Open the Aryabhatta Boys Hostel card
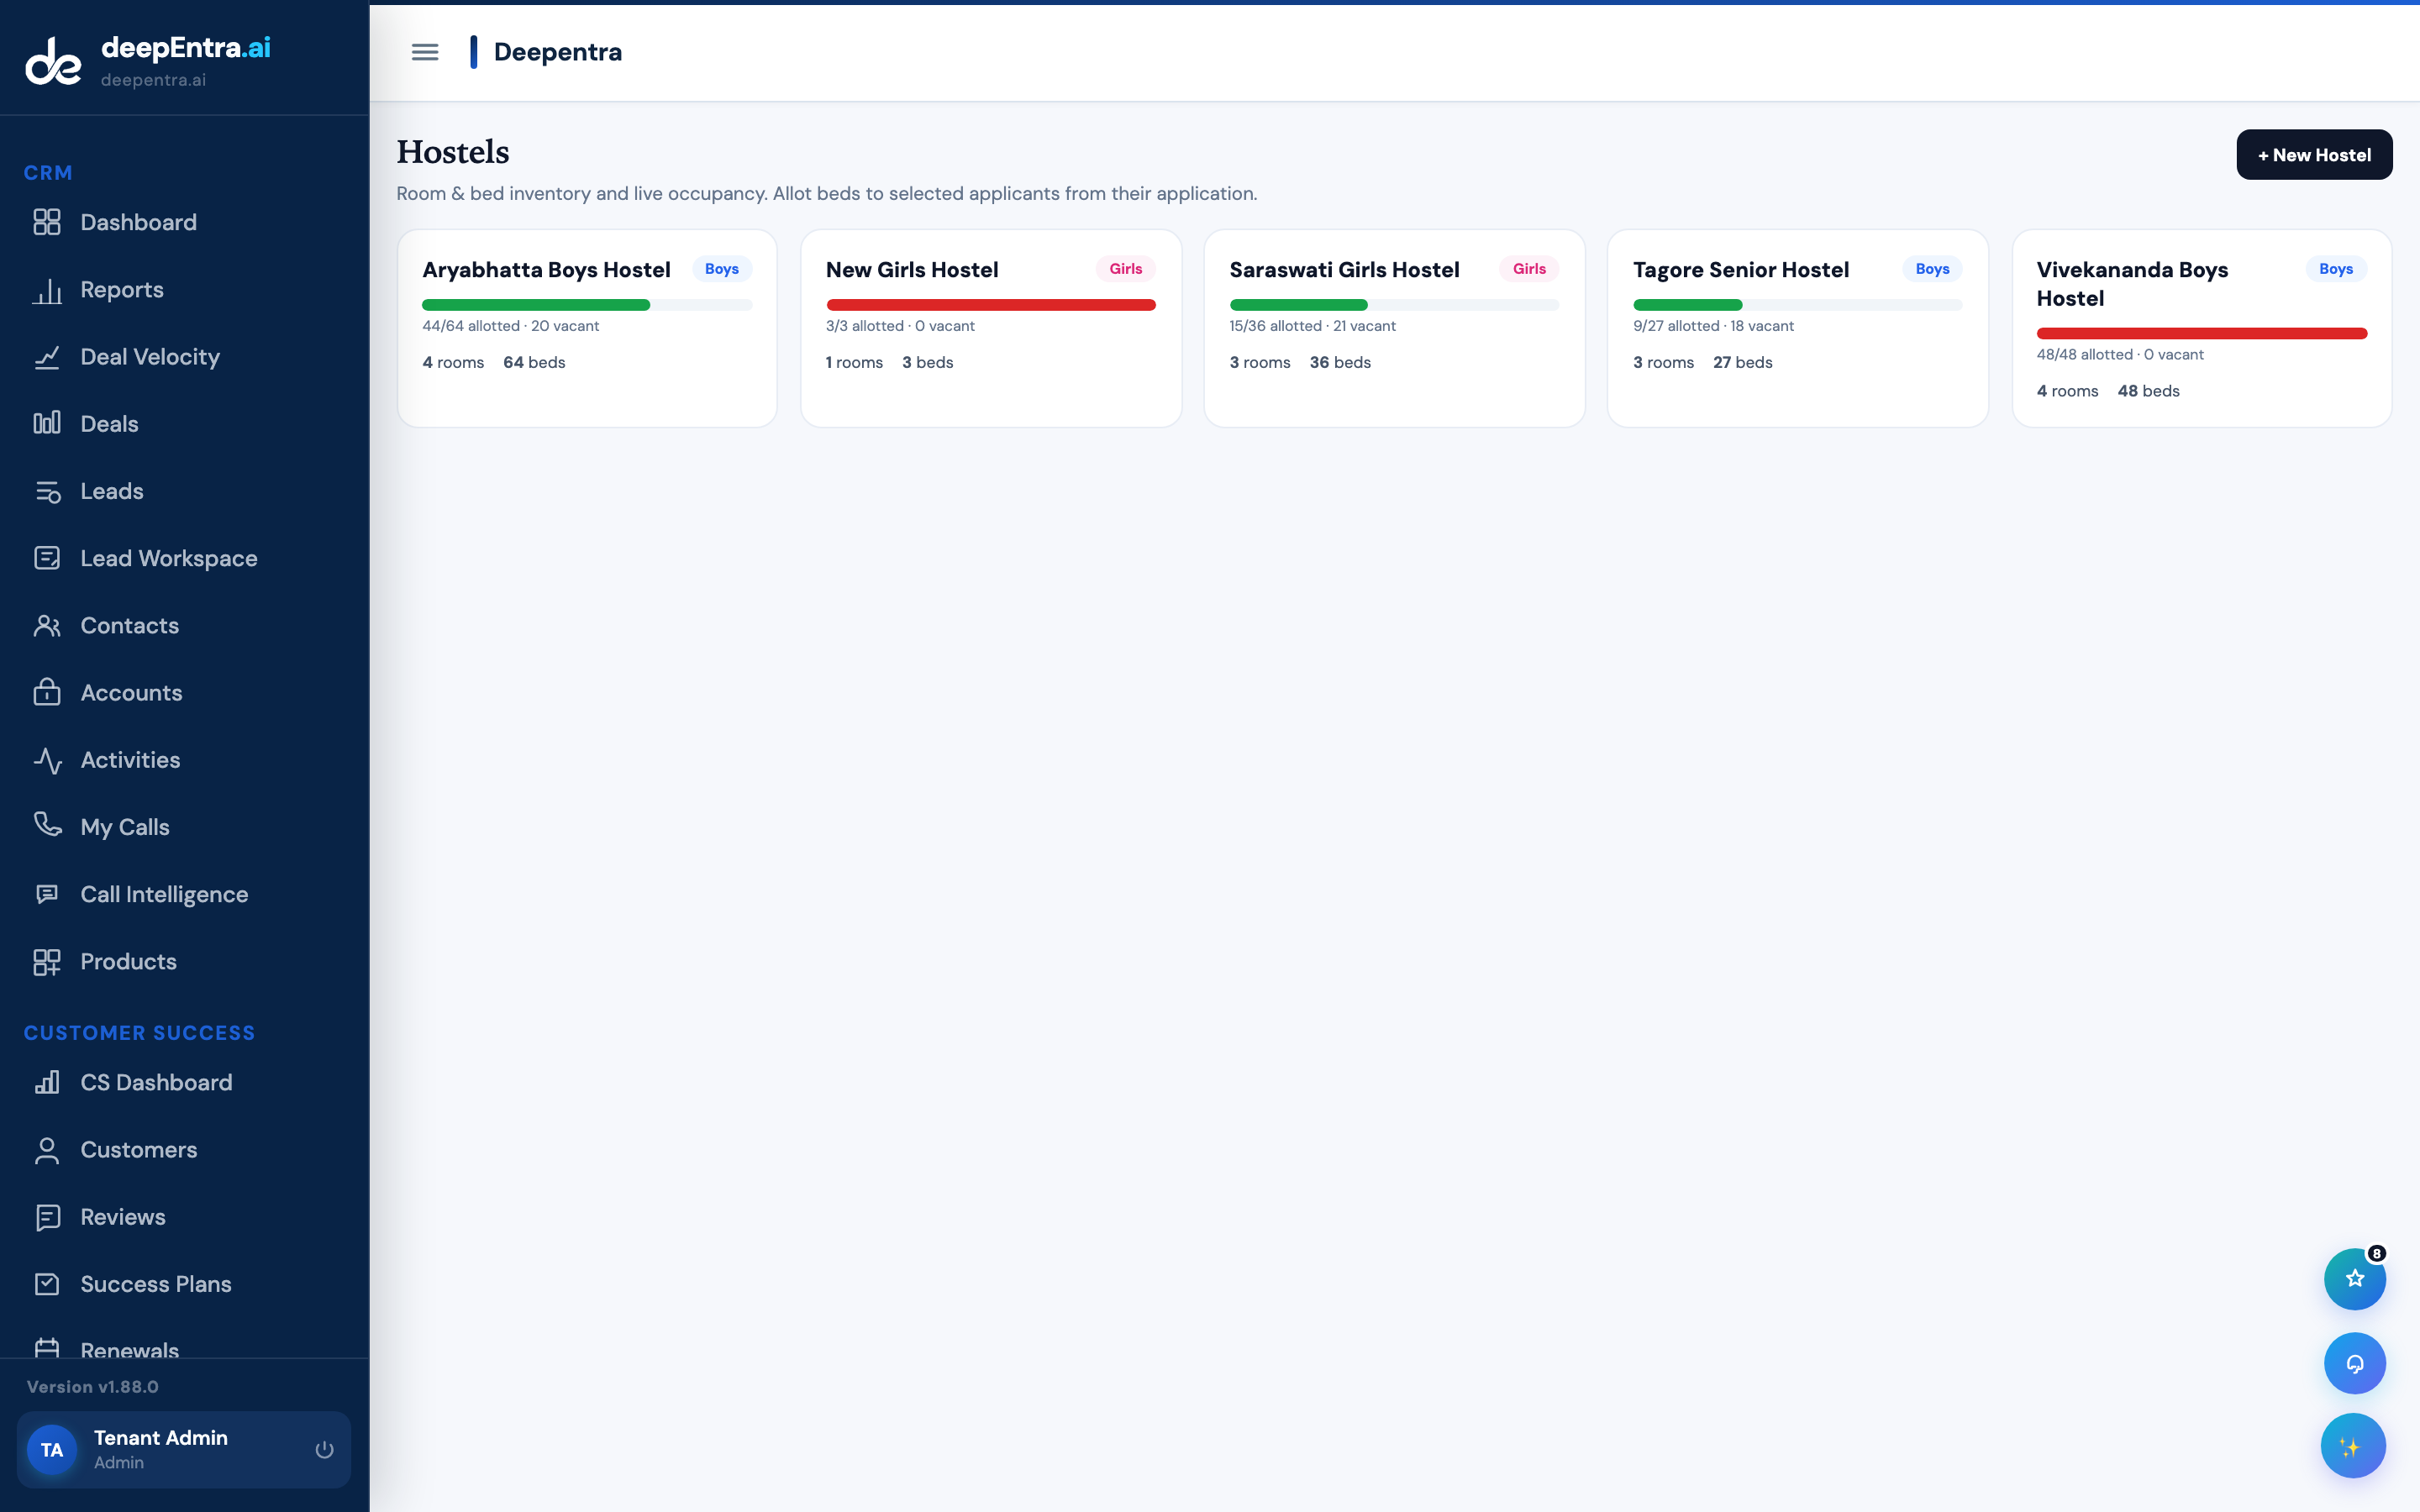2420x1512 pixels. pyautogui.click(x=587, y=328)
